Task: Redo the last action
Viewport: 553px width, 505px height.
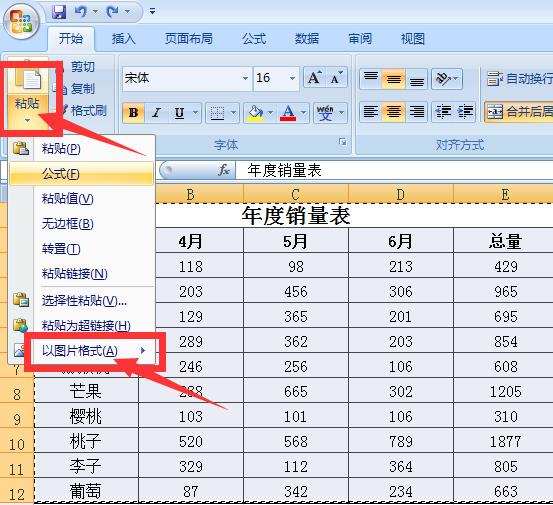Action: 113,12
